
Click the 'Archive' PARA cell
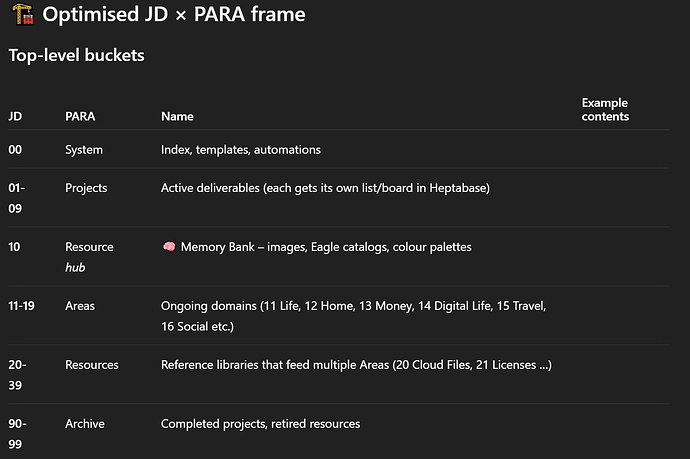85,424
